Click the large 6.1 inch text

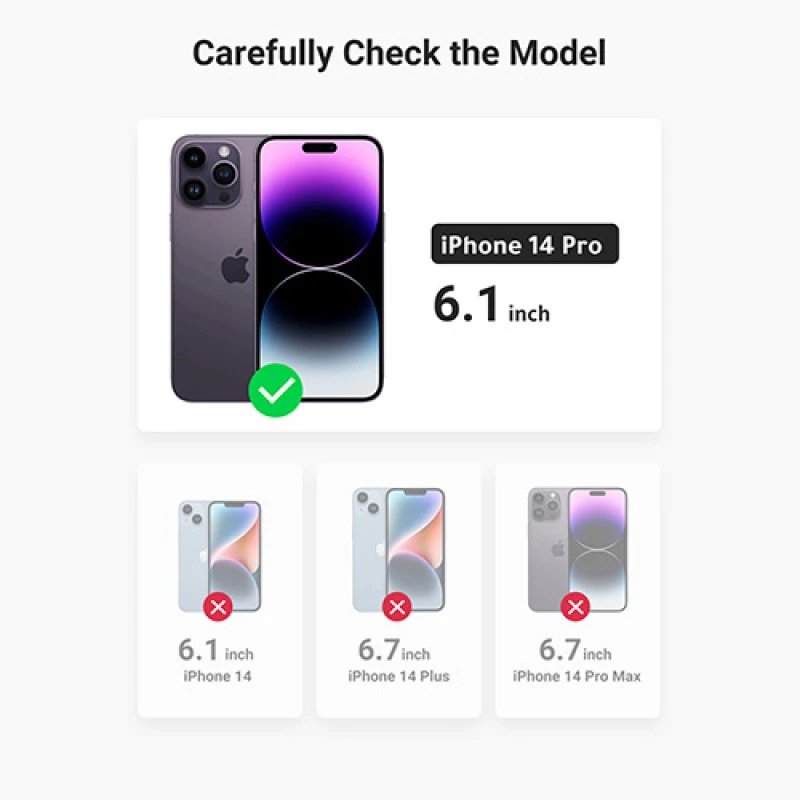click(x=491, y=304)
